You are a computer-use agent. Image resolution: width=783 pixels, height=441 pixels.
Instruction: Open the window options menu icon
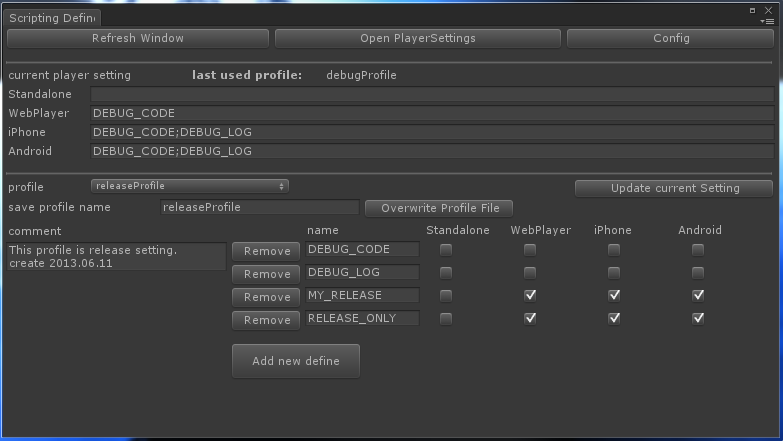[767, 21]
